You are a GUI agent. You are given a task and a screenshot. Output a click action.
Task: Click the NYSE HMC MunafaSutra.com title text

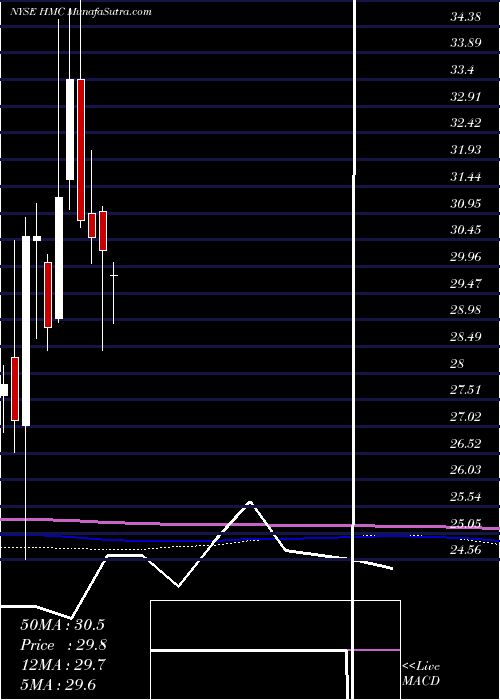(81, 12)
